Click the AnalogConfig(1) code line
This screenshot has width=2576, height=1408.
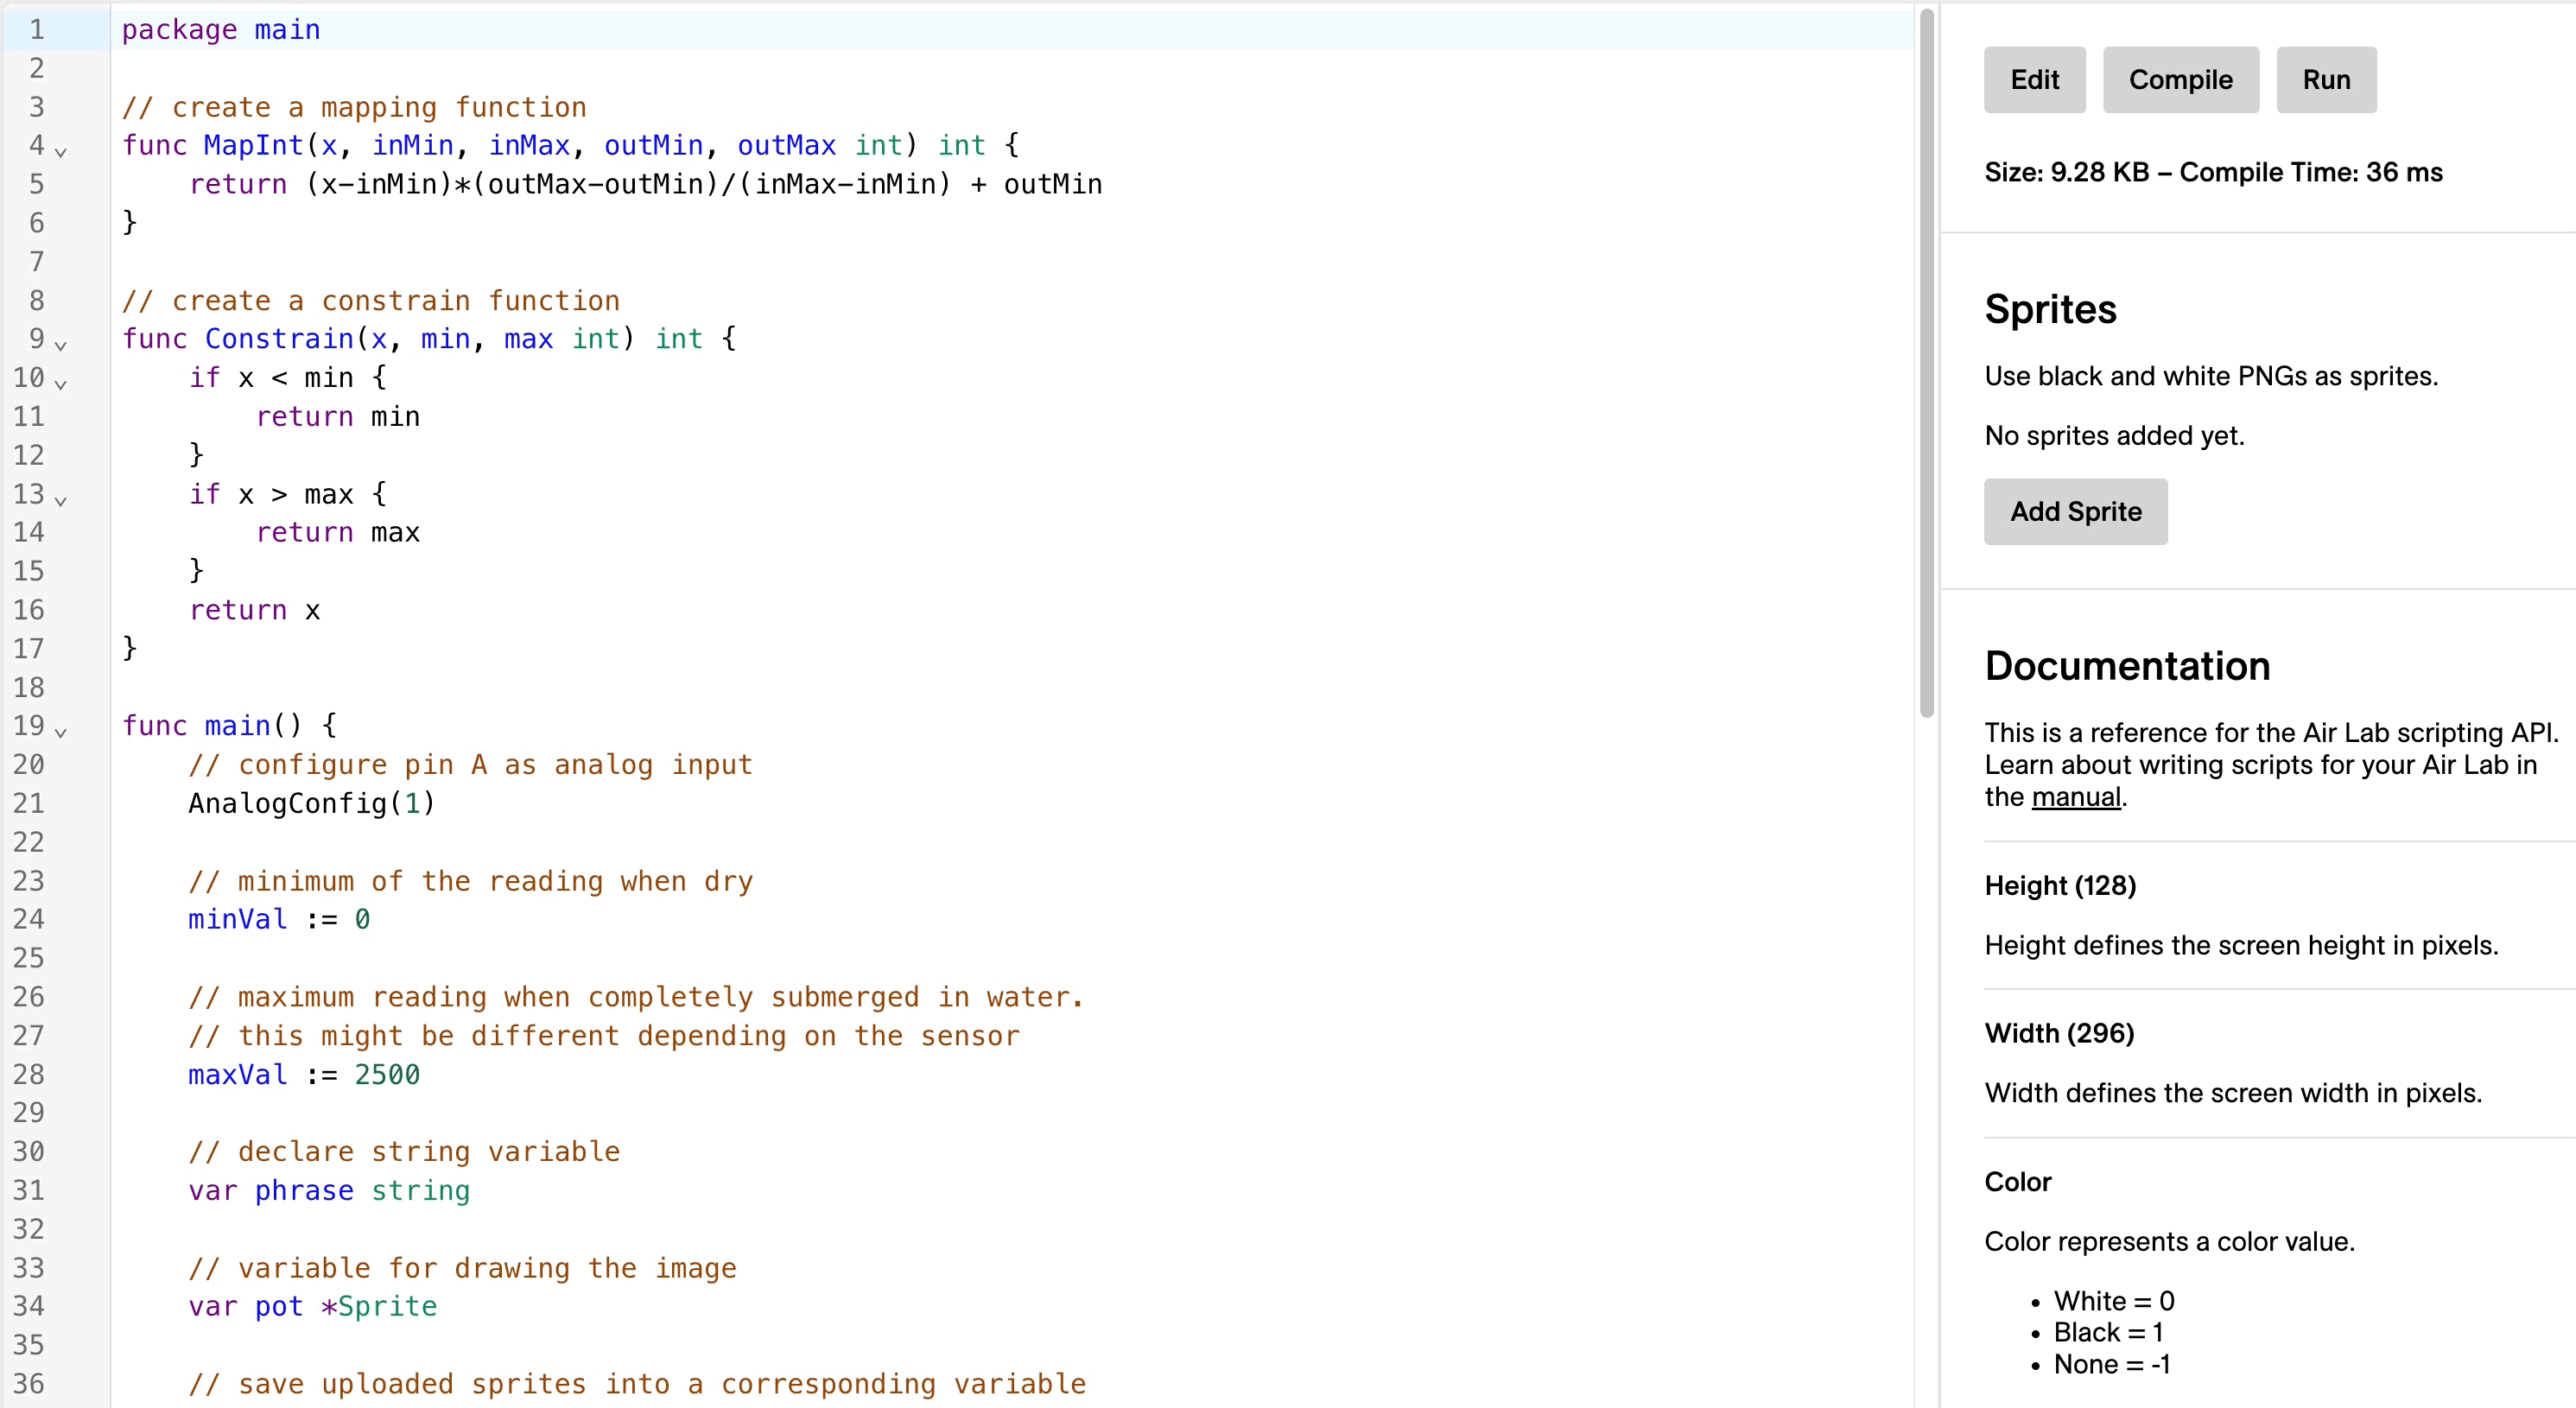[311, 803]
